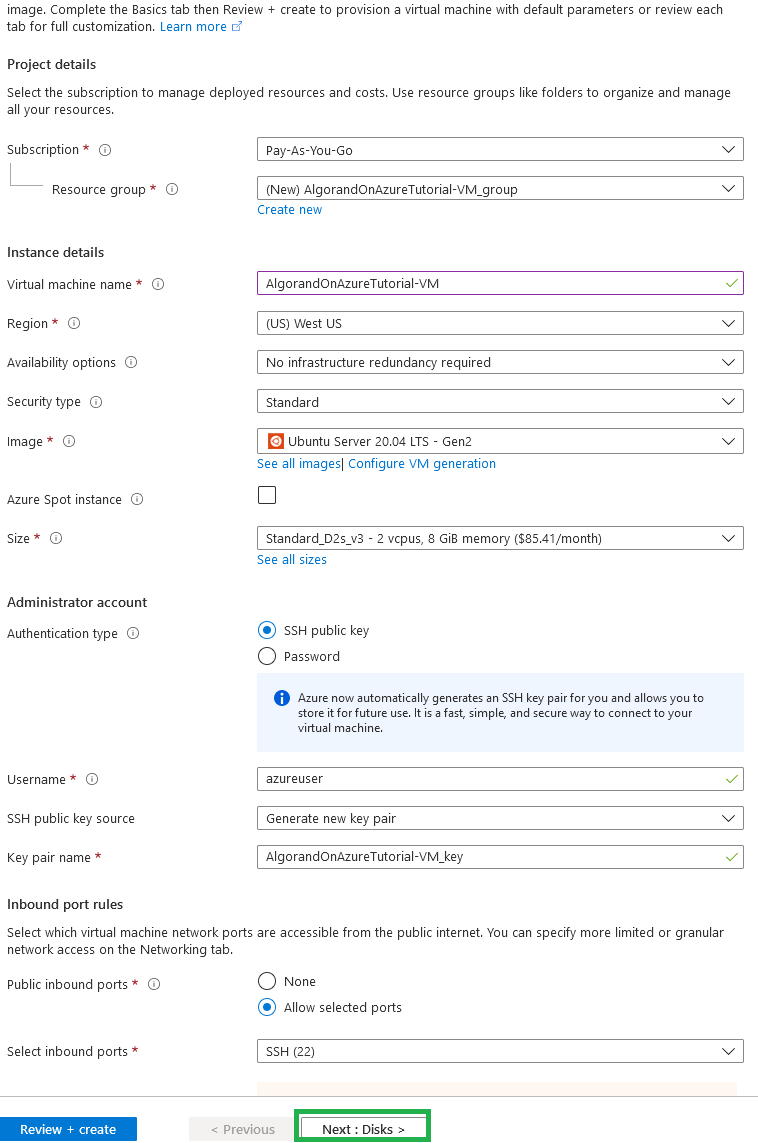The width and height of the screenshot is (758, 1143).
Task: View the Public inbound ports info tooltip
Action: pos(153,984)
